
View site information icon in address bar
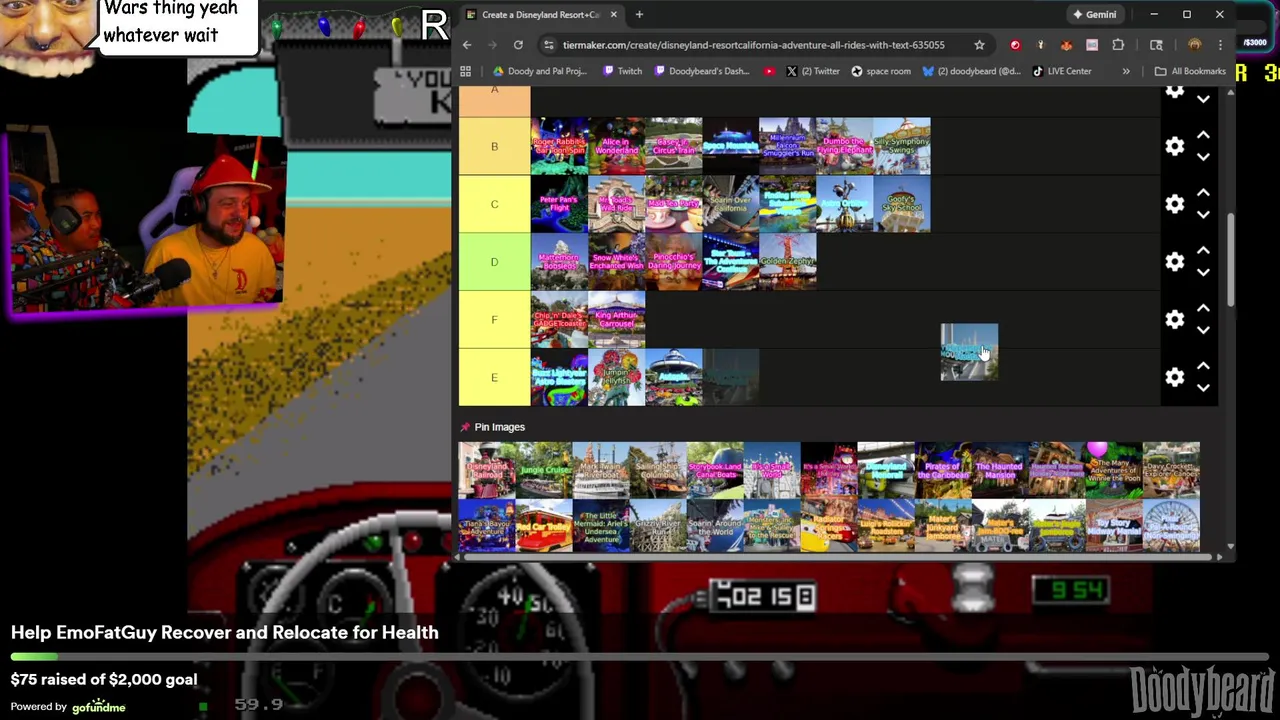pyautogui.click(x=548, y=45)
